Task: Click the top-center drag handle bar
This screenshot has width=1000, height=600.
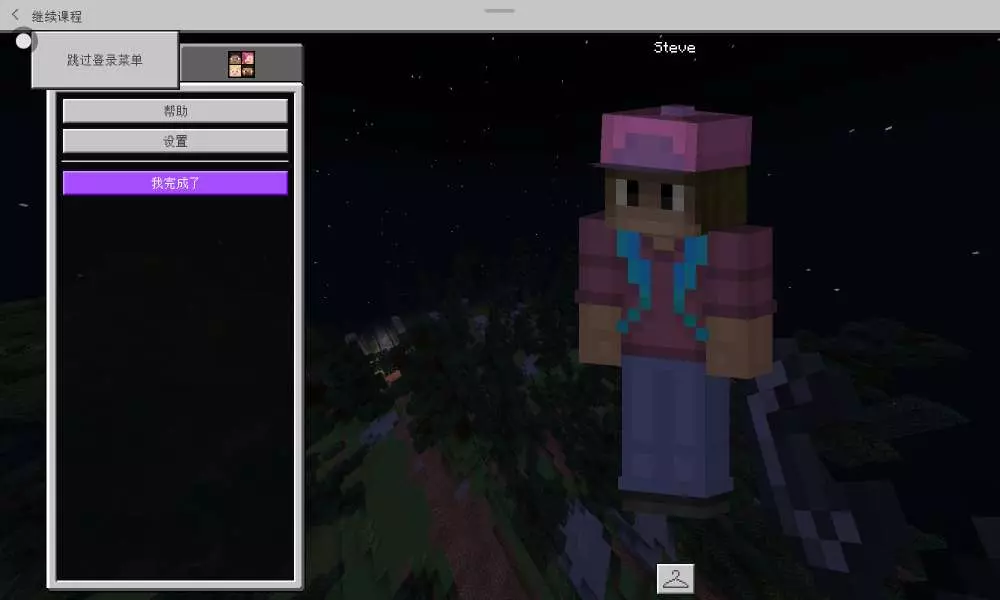Action: (x=499, y=10)
